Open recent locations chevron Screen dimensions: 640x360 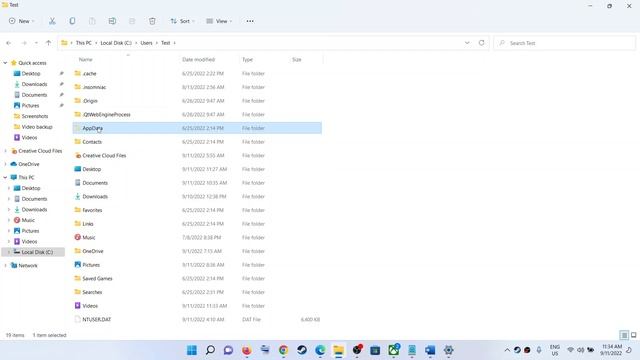(36, 43)
